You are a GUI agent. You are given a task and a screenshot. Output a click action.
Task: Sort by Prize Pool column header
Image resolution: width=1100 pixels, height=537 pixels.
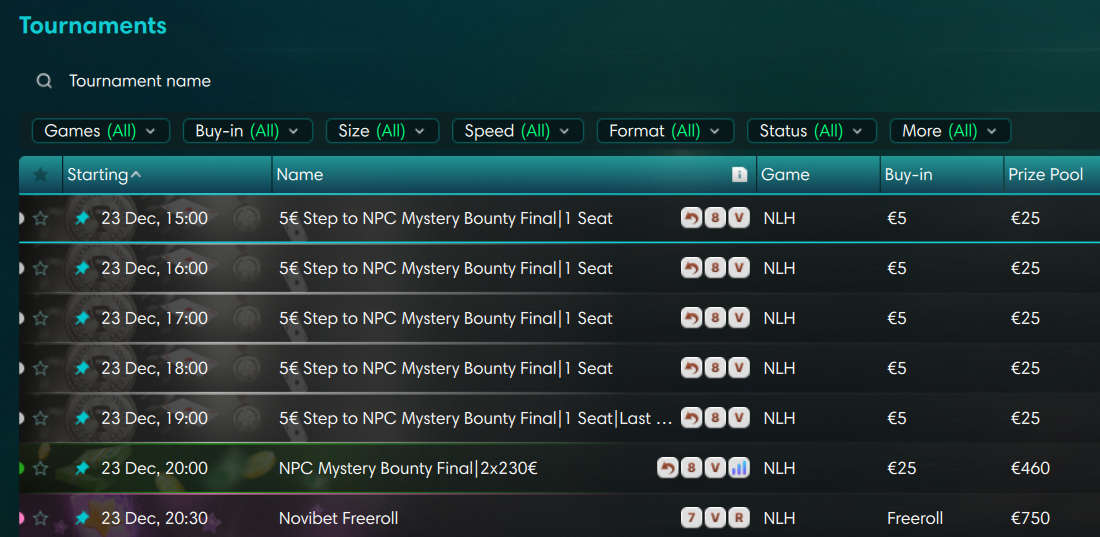[x=1045, y=175]
